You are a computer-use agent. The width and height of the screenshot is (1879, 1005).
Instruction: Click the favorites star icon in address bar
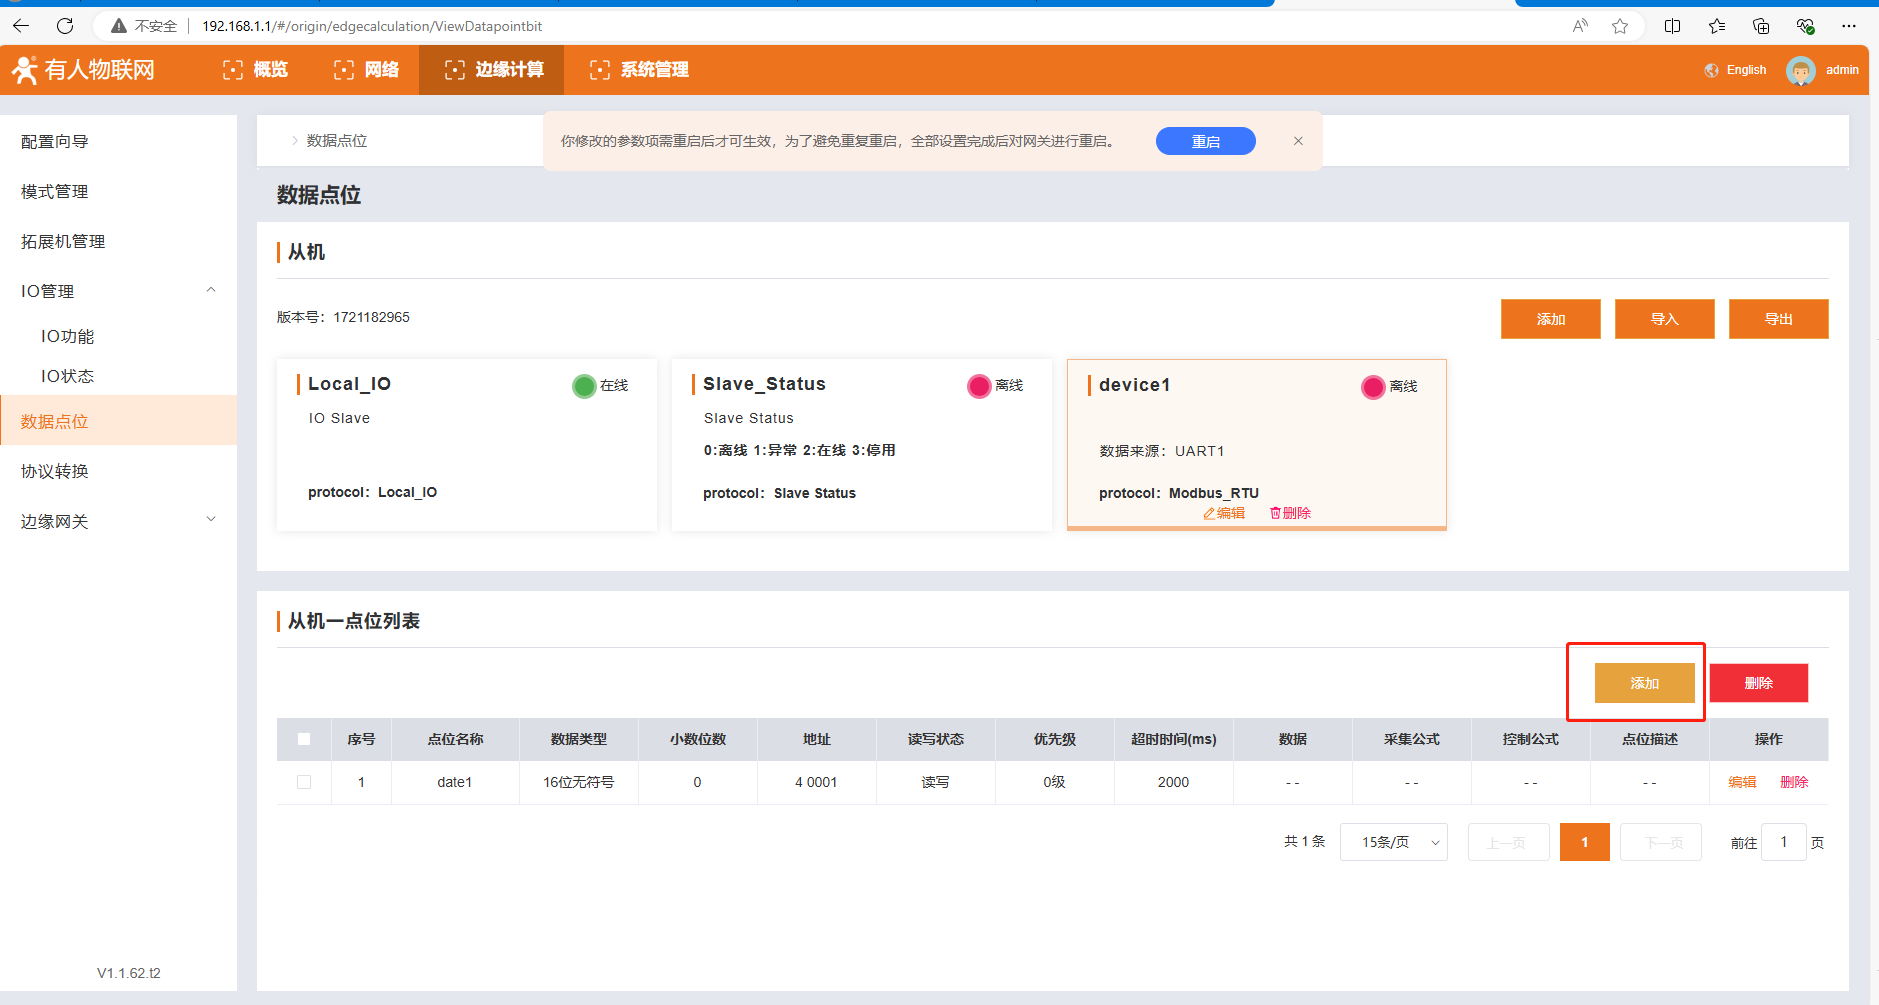click(1620, 26)
